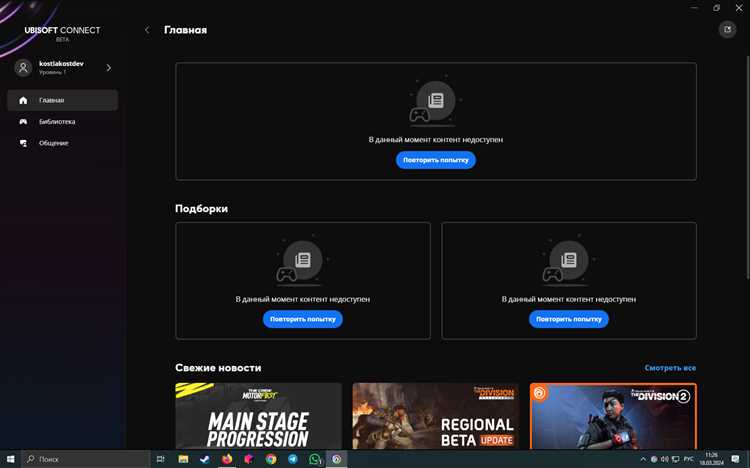Click the chat icon next to Общение

(23, 143)
